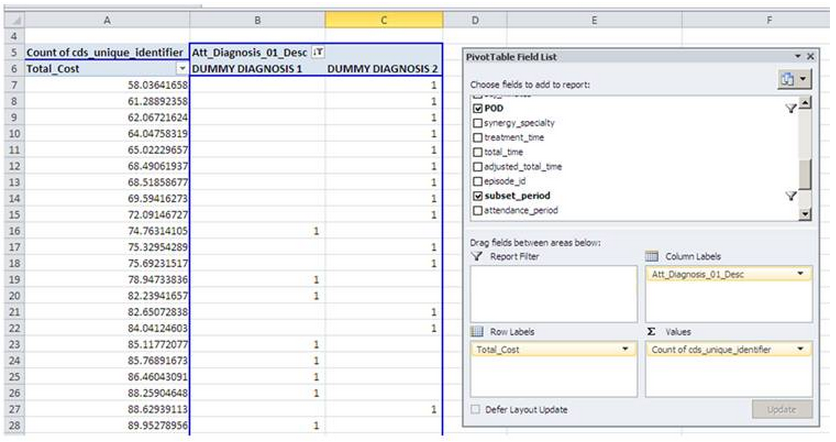
Task: Uncheck the subset_period field checkbox
Action: click(x=478, y=196)
